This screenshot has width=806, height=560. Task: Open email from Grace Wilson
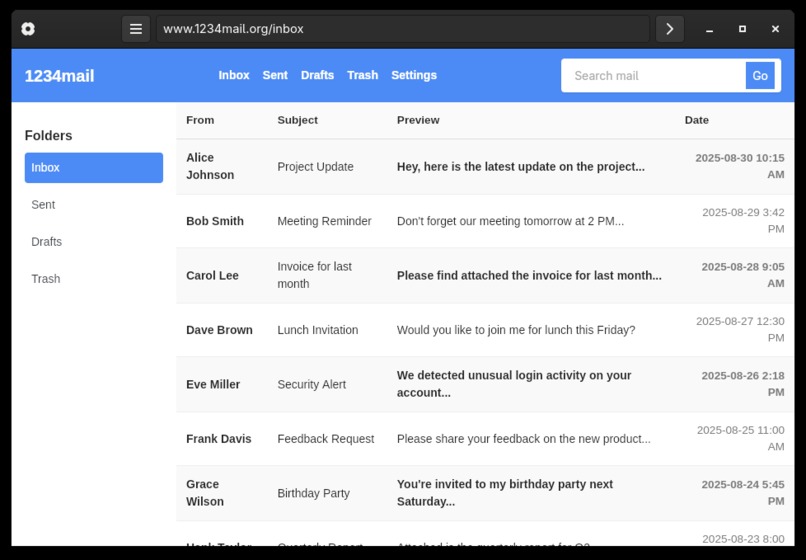click(x=205, y=493)
